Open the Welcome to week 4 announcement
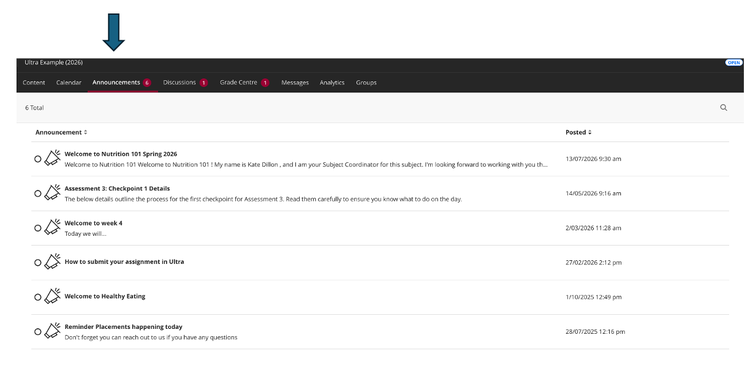Screen dimensions: 750x365 click(x=93, y=223)
